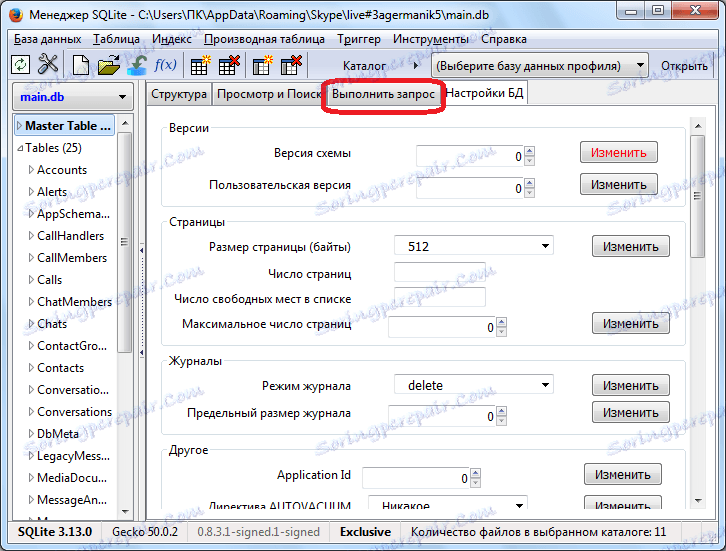Click the Firefox icon in title bar
Screen dimensions: 726x551
tap(16, 15)
